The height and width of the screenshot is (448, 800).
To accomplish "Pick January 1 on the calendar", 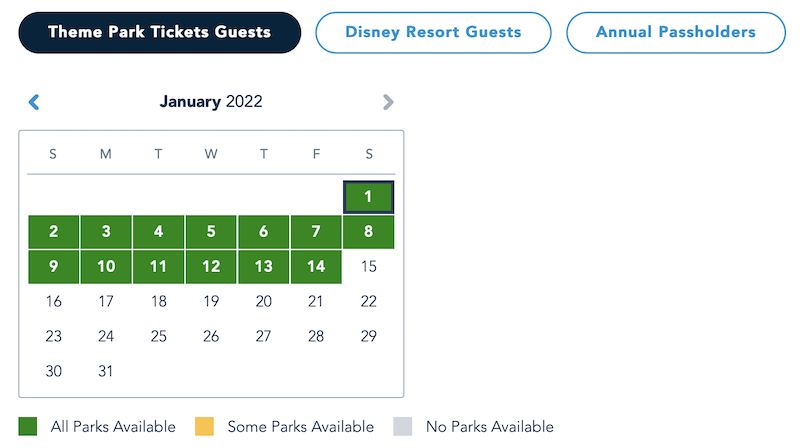I will coord(368,197).
